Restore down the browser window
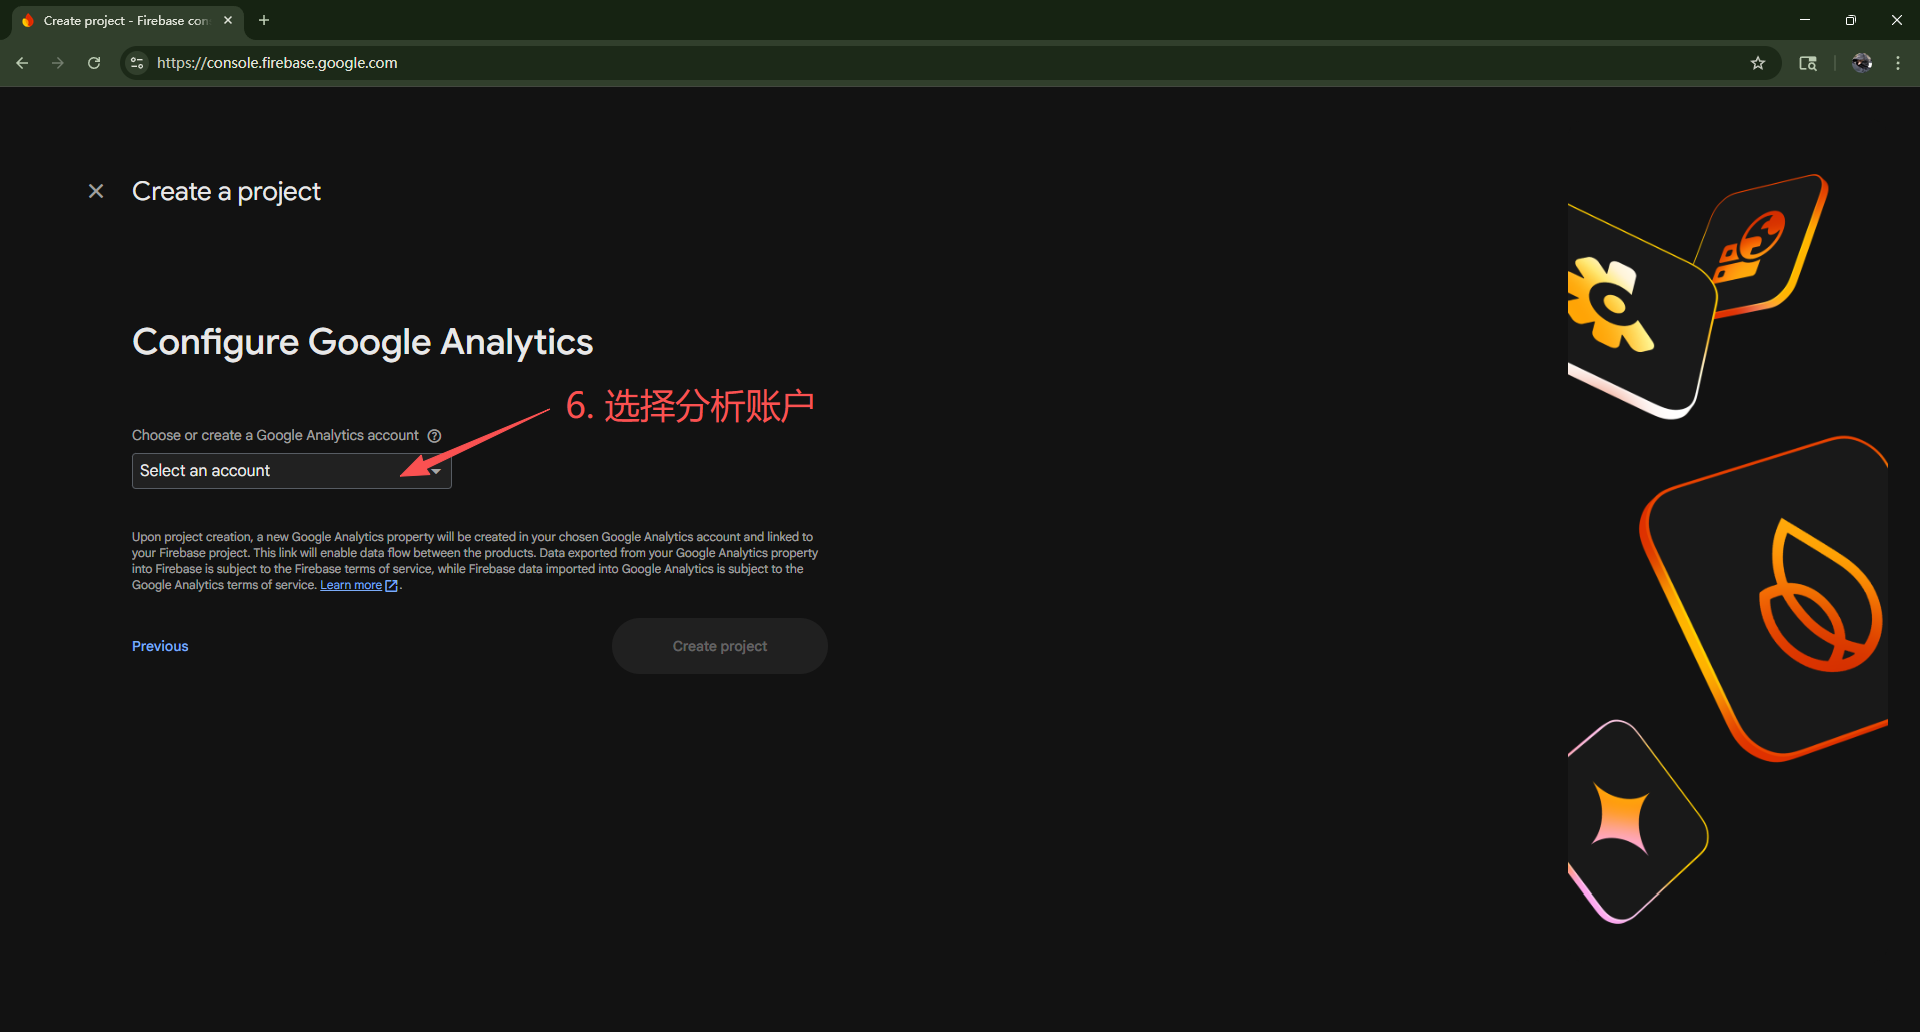 tap(1851, 20)
